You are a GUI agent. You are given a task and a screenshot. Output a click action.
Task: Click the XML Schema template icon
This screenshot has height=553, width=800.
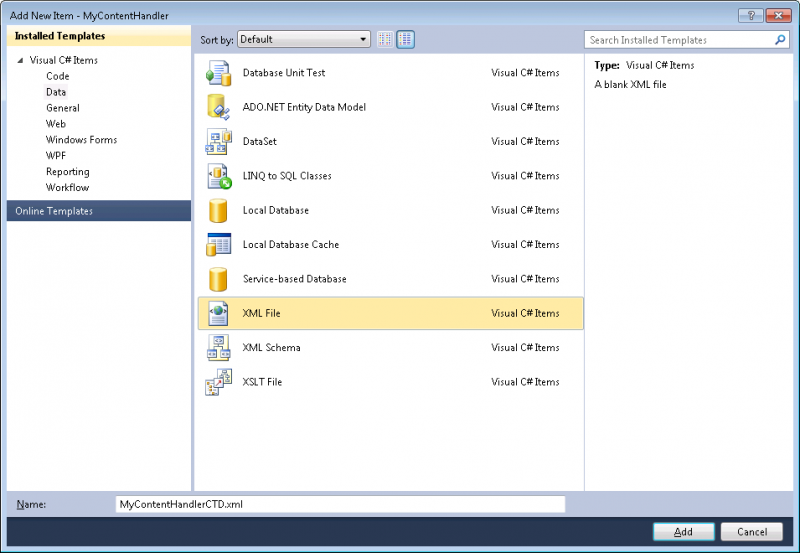tap(218, 347)
